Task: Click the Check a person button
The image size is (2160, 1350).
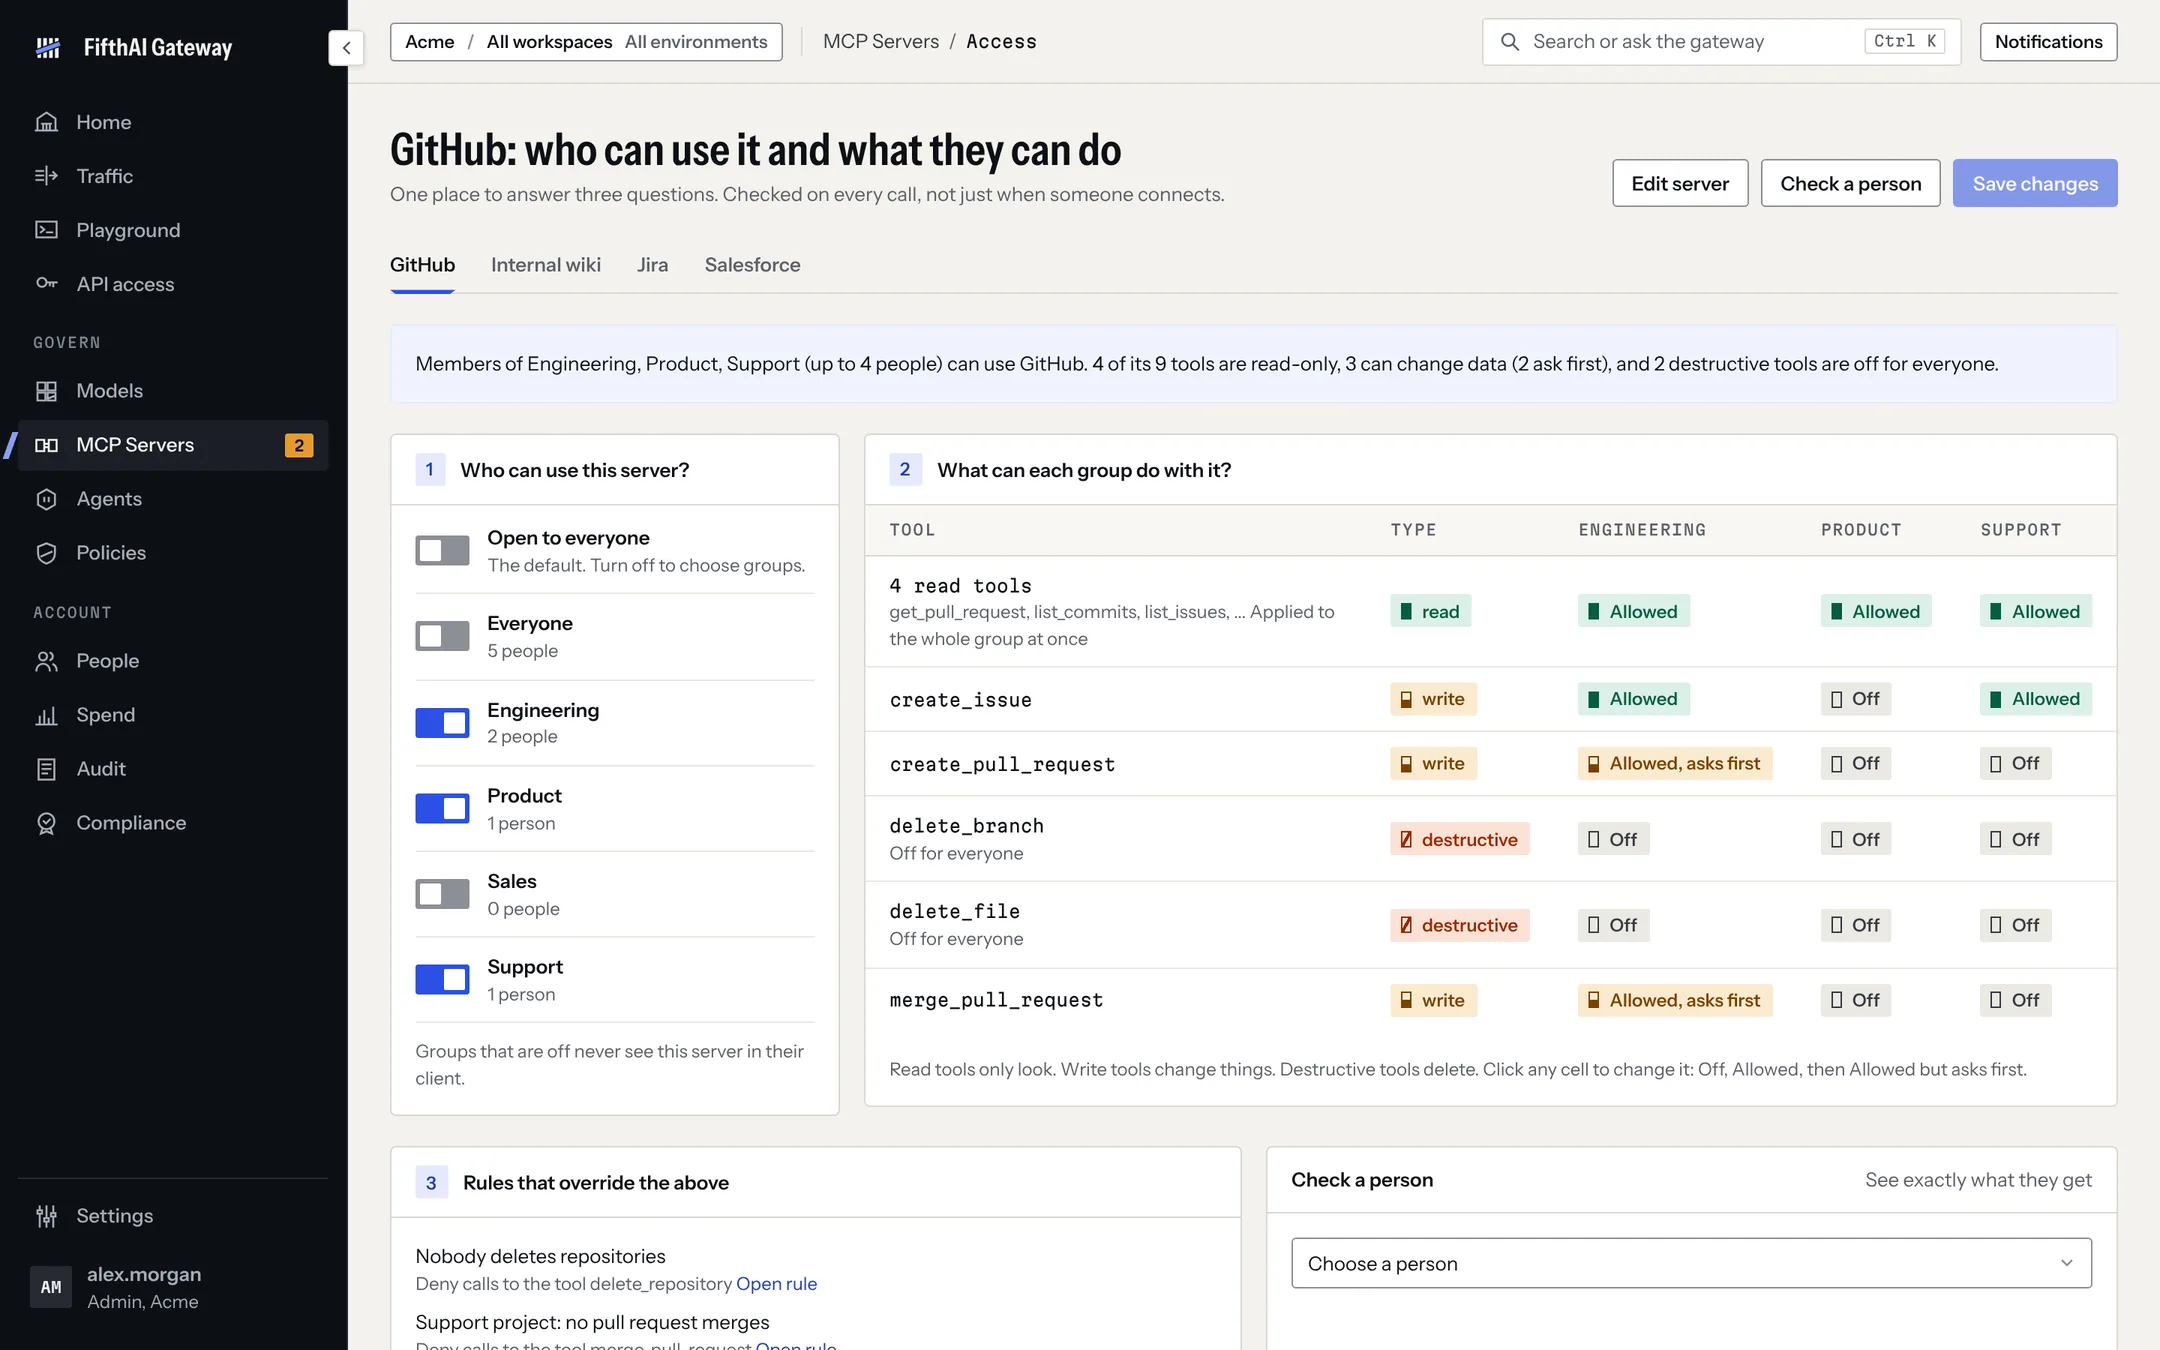Action: (x=1851, y=183)
